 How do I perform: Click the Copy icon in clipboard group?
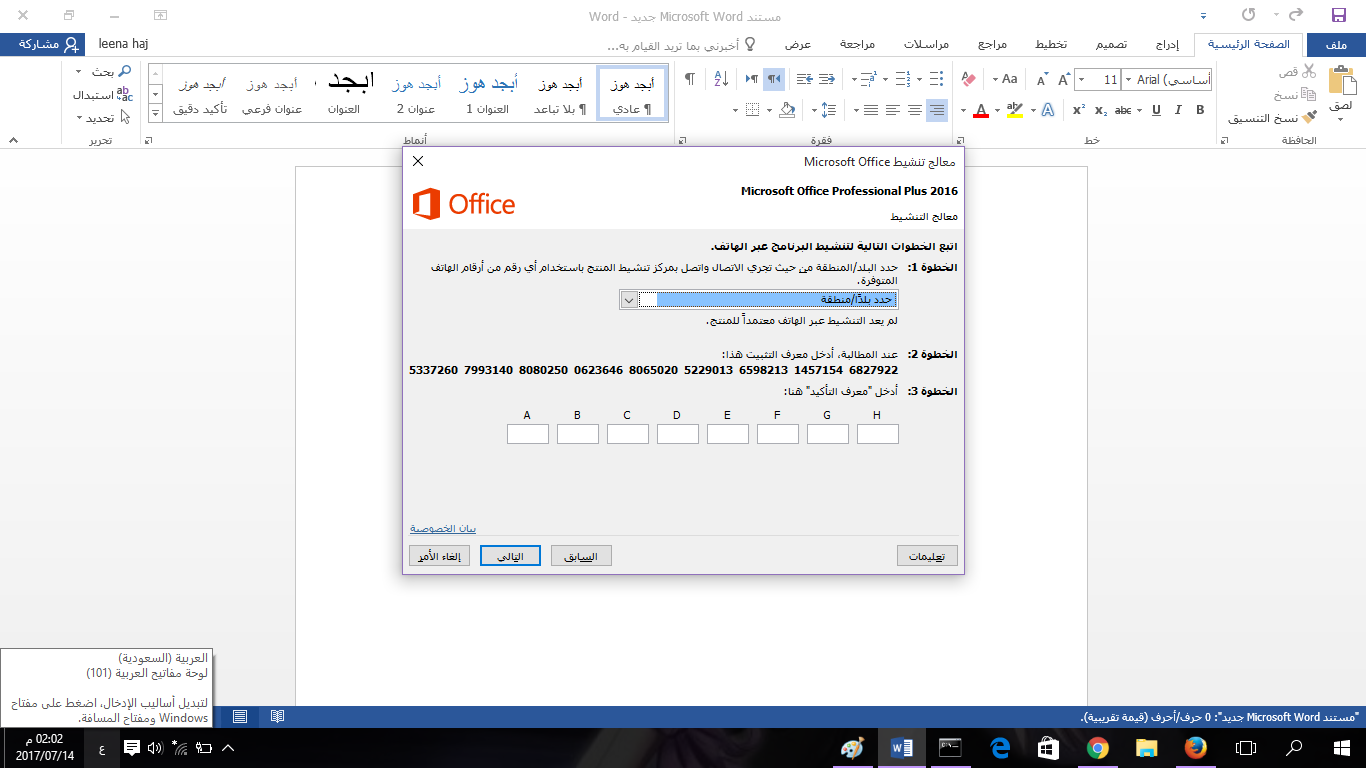pos(1309,94)
